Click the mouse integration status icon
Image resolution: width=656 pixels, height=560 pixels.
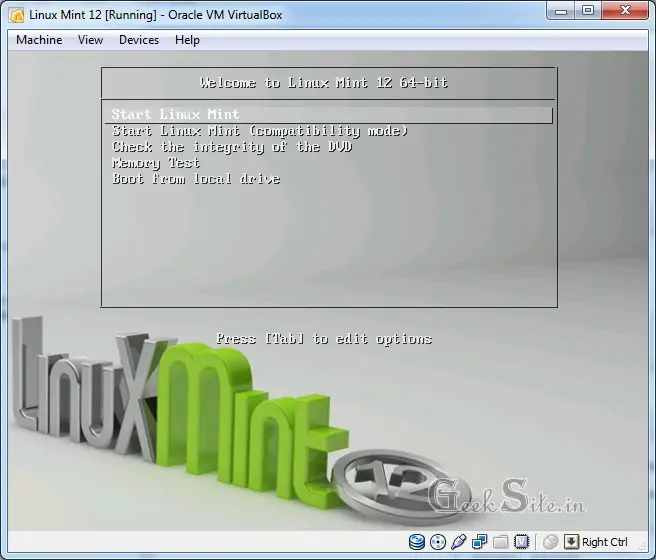tap(551, 542)
